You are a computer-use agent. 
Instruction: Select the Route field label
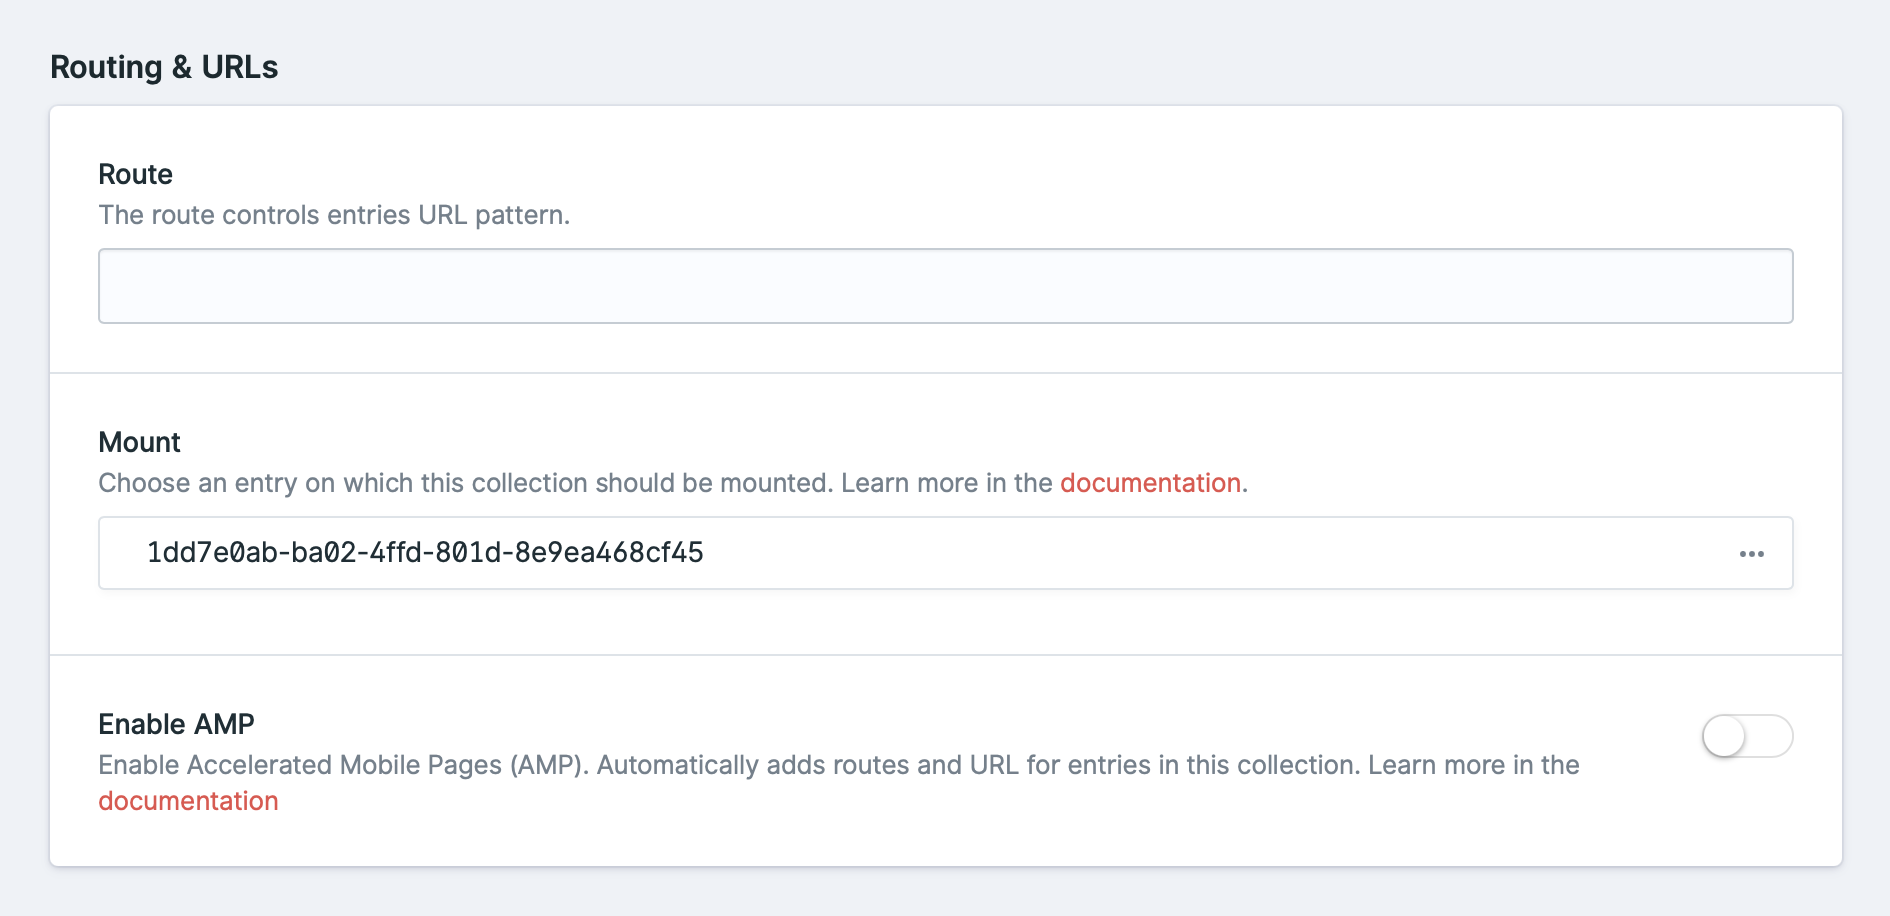coord(134,174)
